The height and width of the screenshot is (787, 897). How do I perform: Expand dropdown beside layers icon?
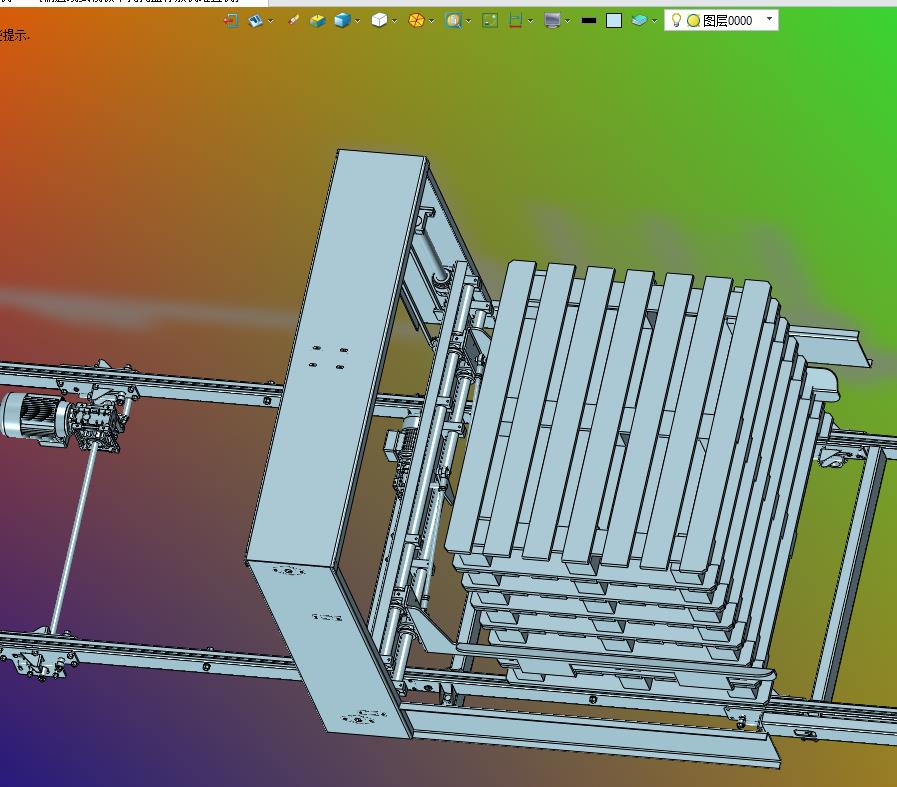coord(654,21)
